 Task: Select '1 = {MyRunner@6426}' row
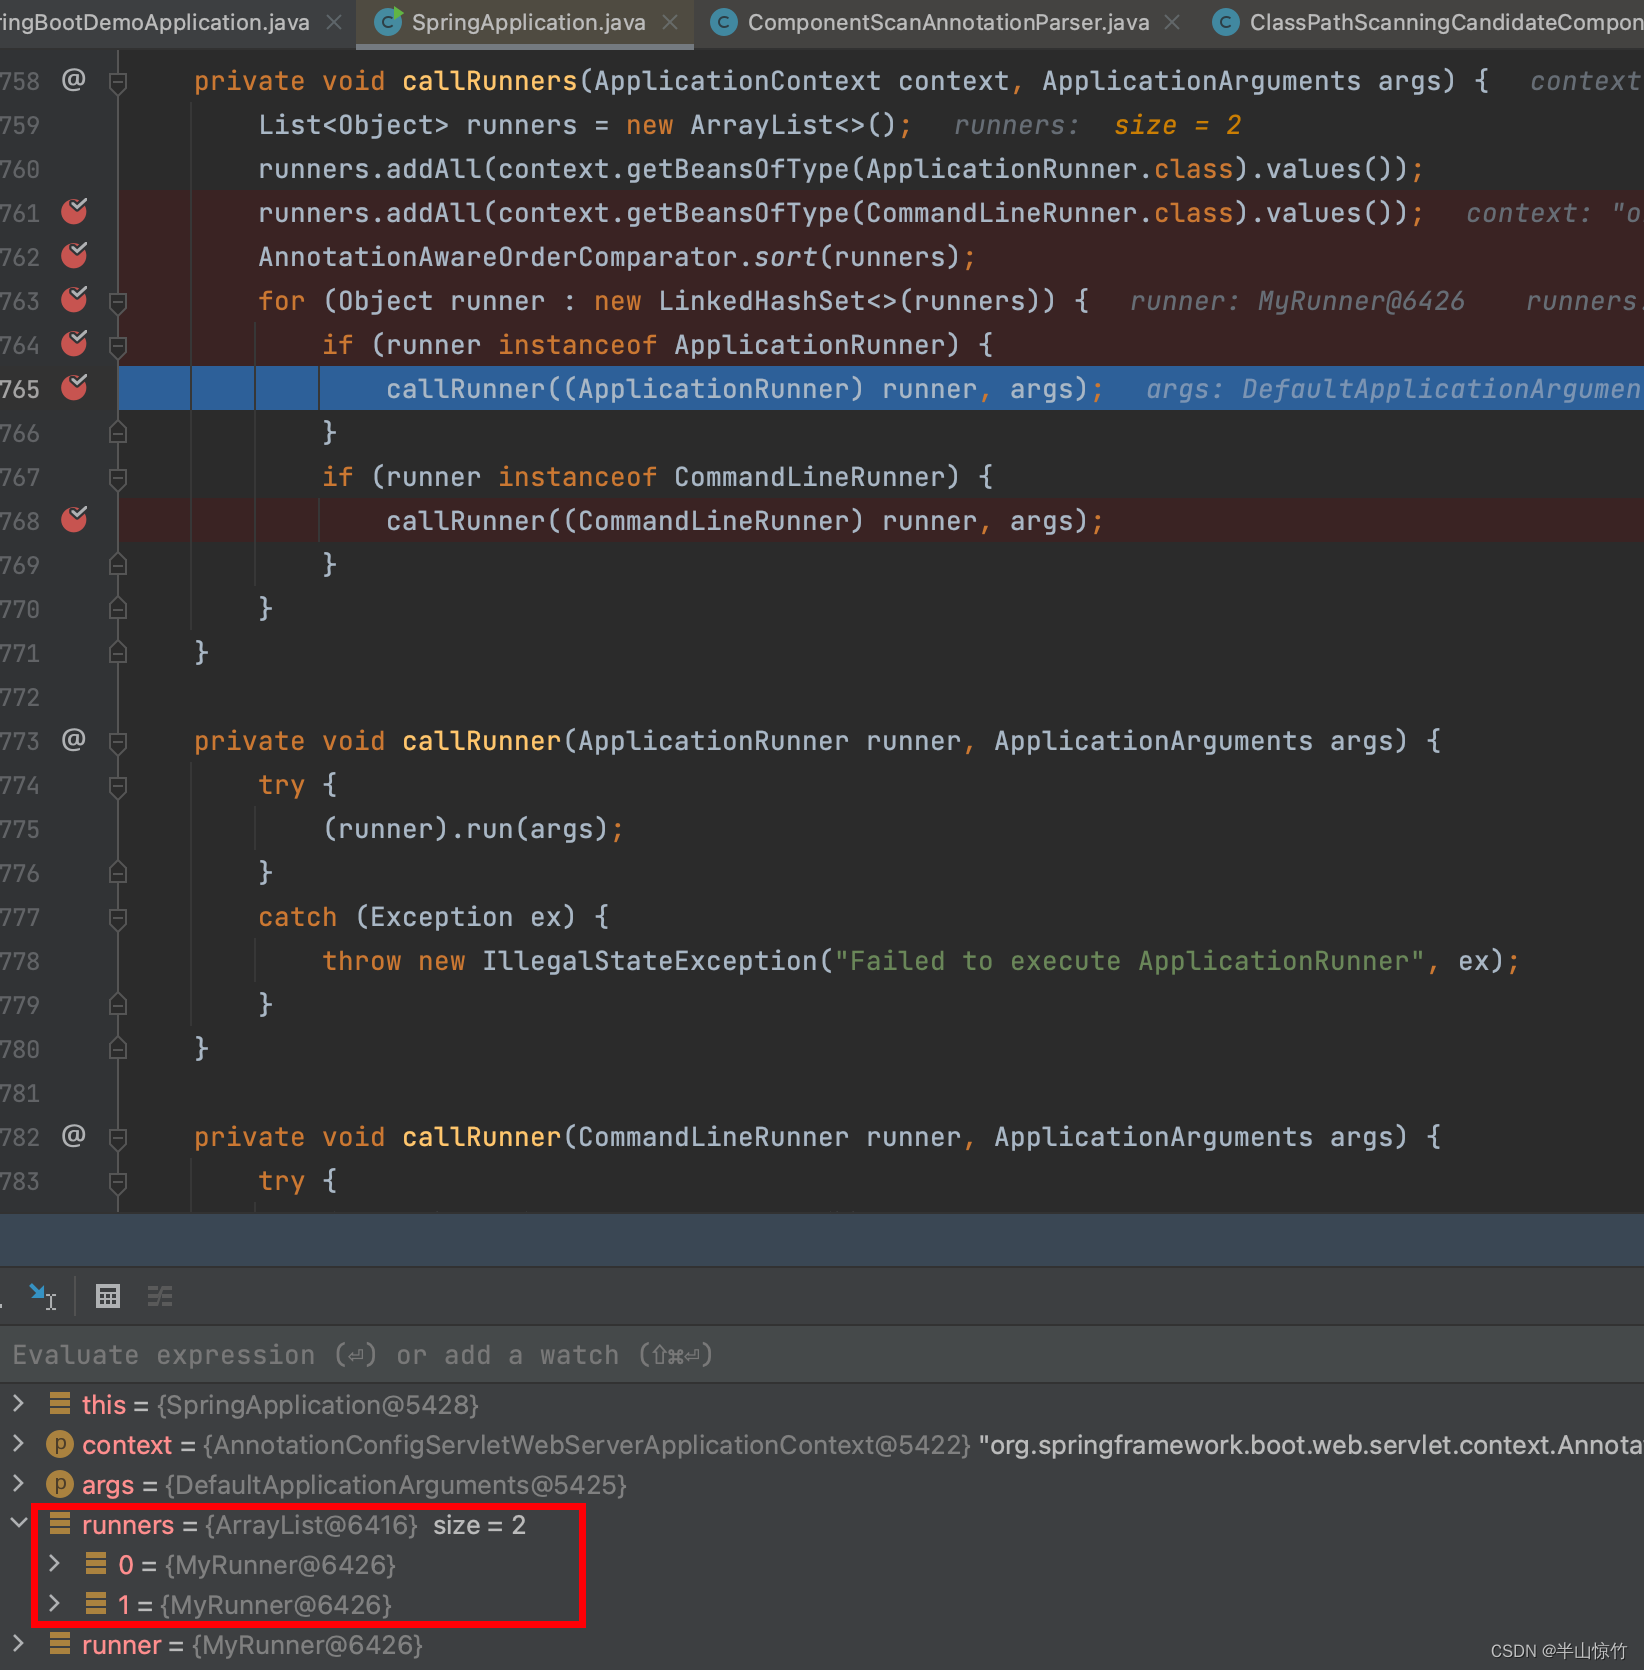click(x=822, y=1604)
